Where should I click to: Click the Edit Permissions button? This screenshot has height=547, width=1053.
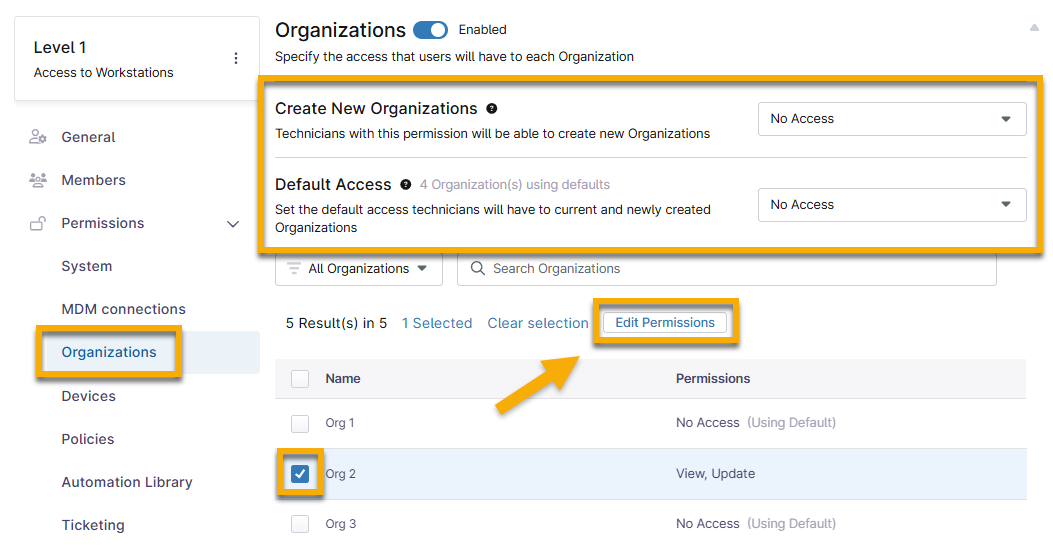(x=665, y=323)
